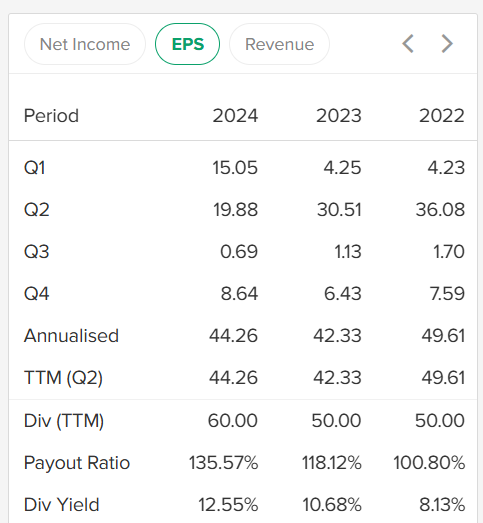The width and height of the screenshot is (483, 523).
Task: Click the Q1 2024 value 15.05
Action: pos(235,167)
